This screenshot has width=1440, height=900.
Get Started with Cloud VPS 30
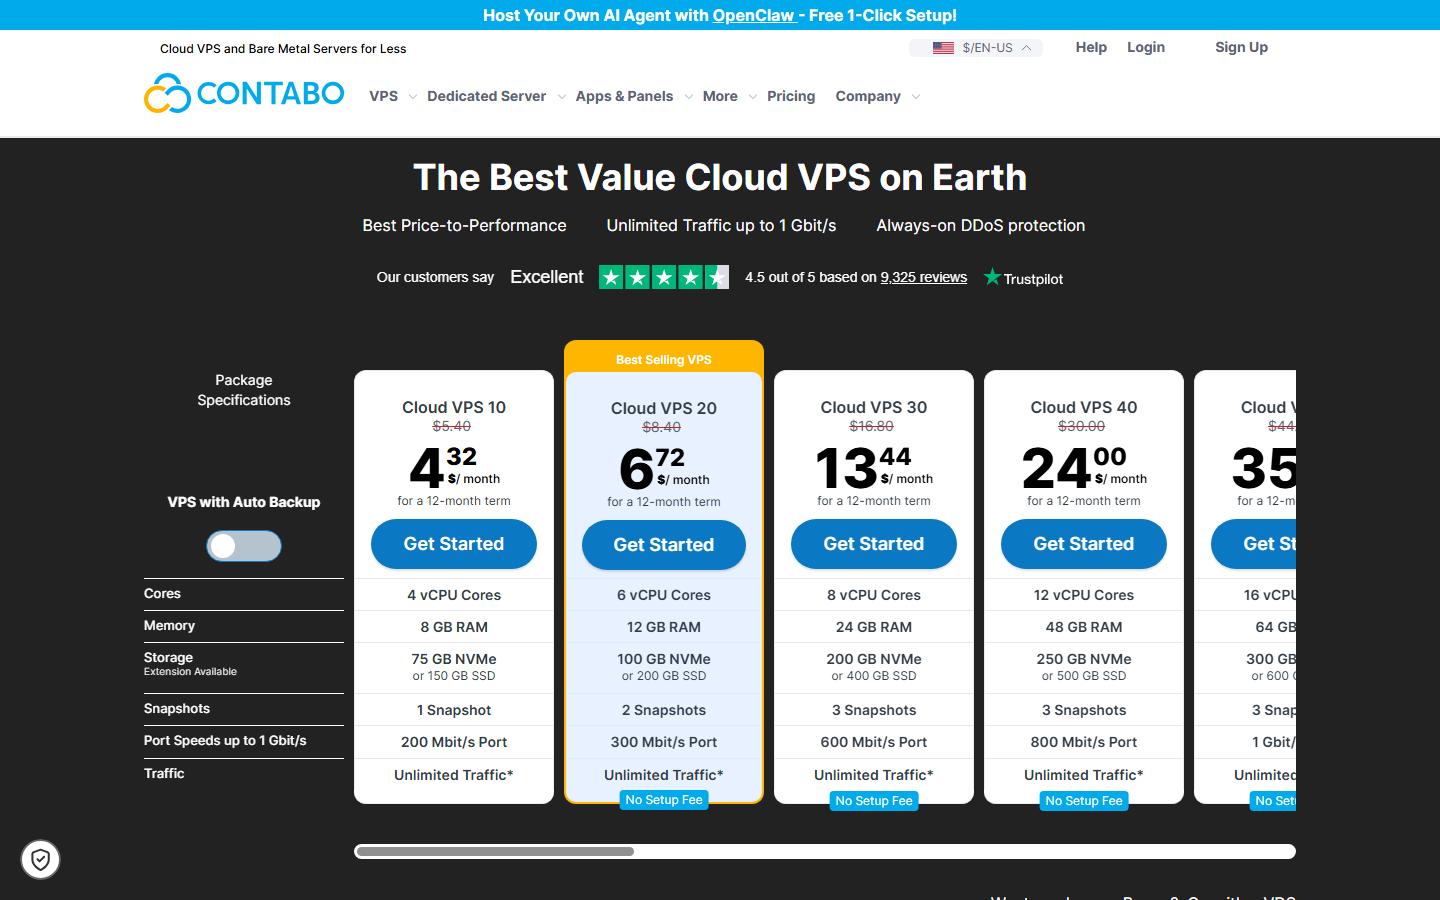coord(874,544)
